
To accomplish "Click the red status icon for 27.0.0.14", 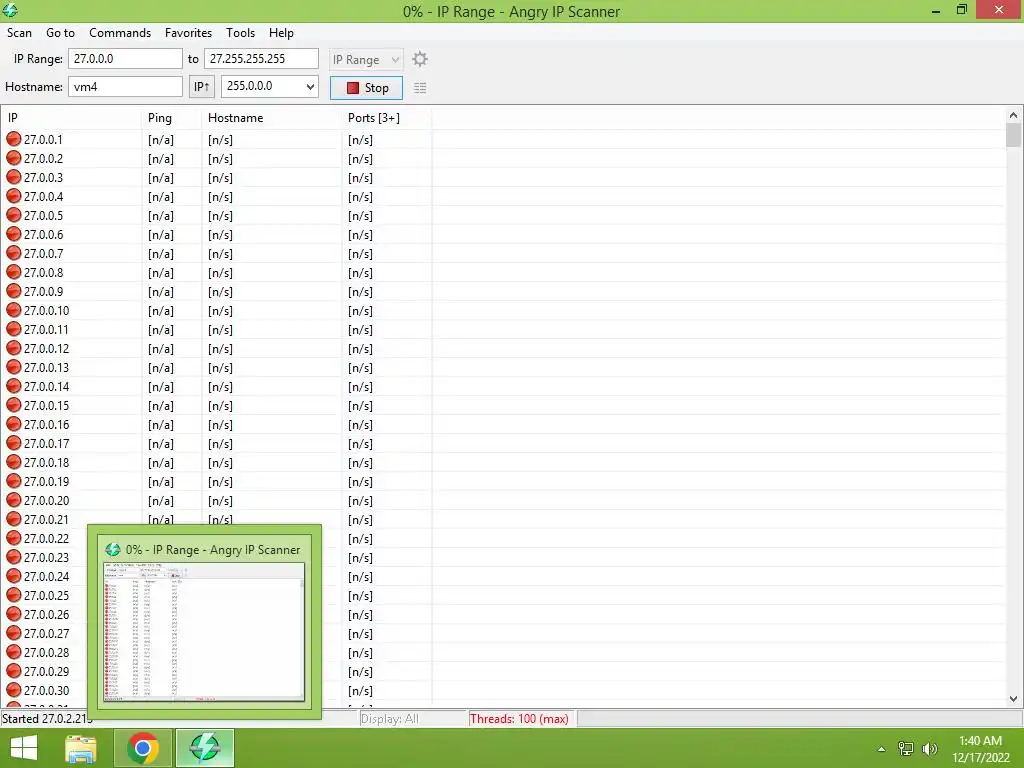I will 14,386.
